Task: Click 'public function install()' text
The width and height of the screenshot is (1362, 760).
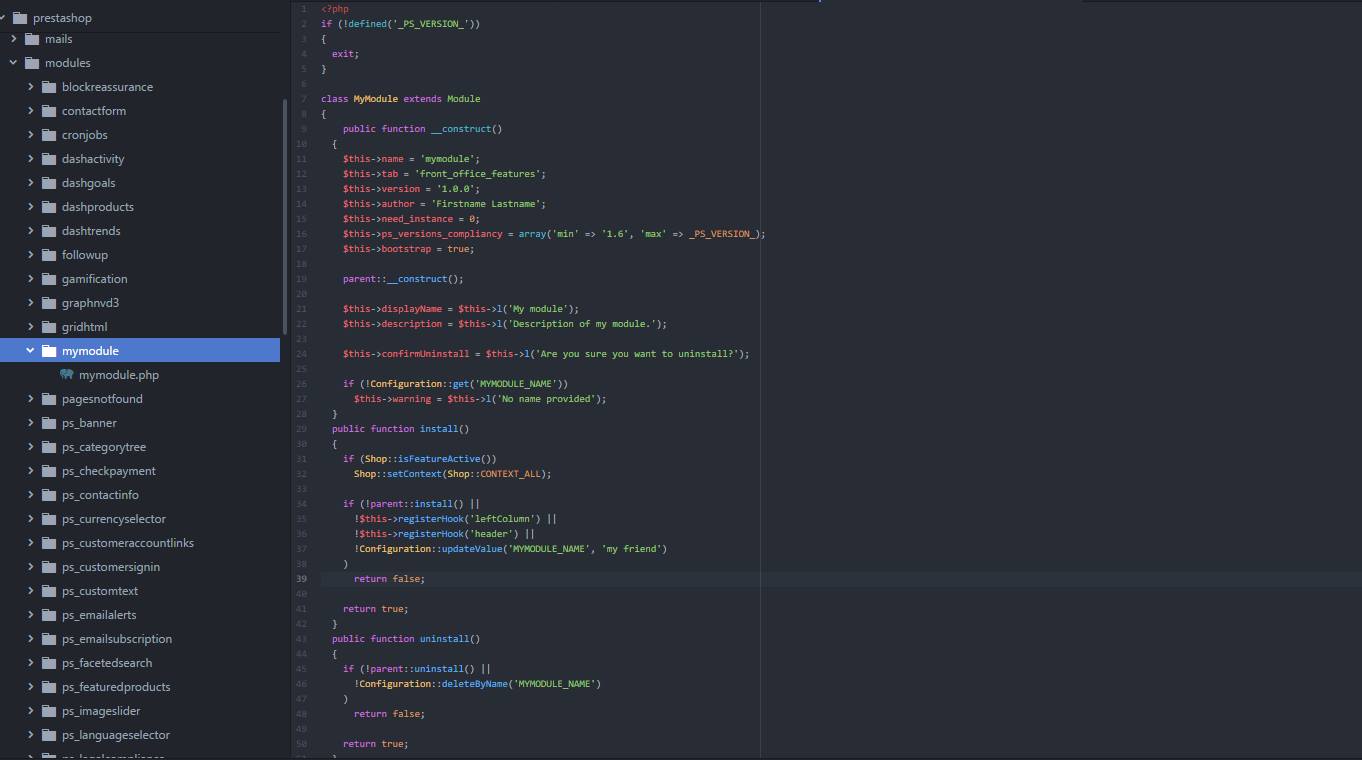Action: click(401, 429)
